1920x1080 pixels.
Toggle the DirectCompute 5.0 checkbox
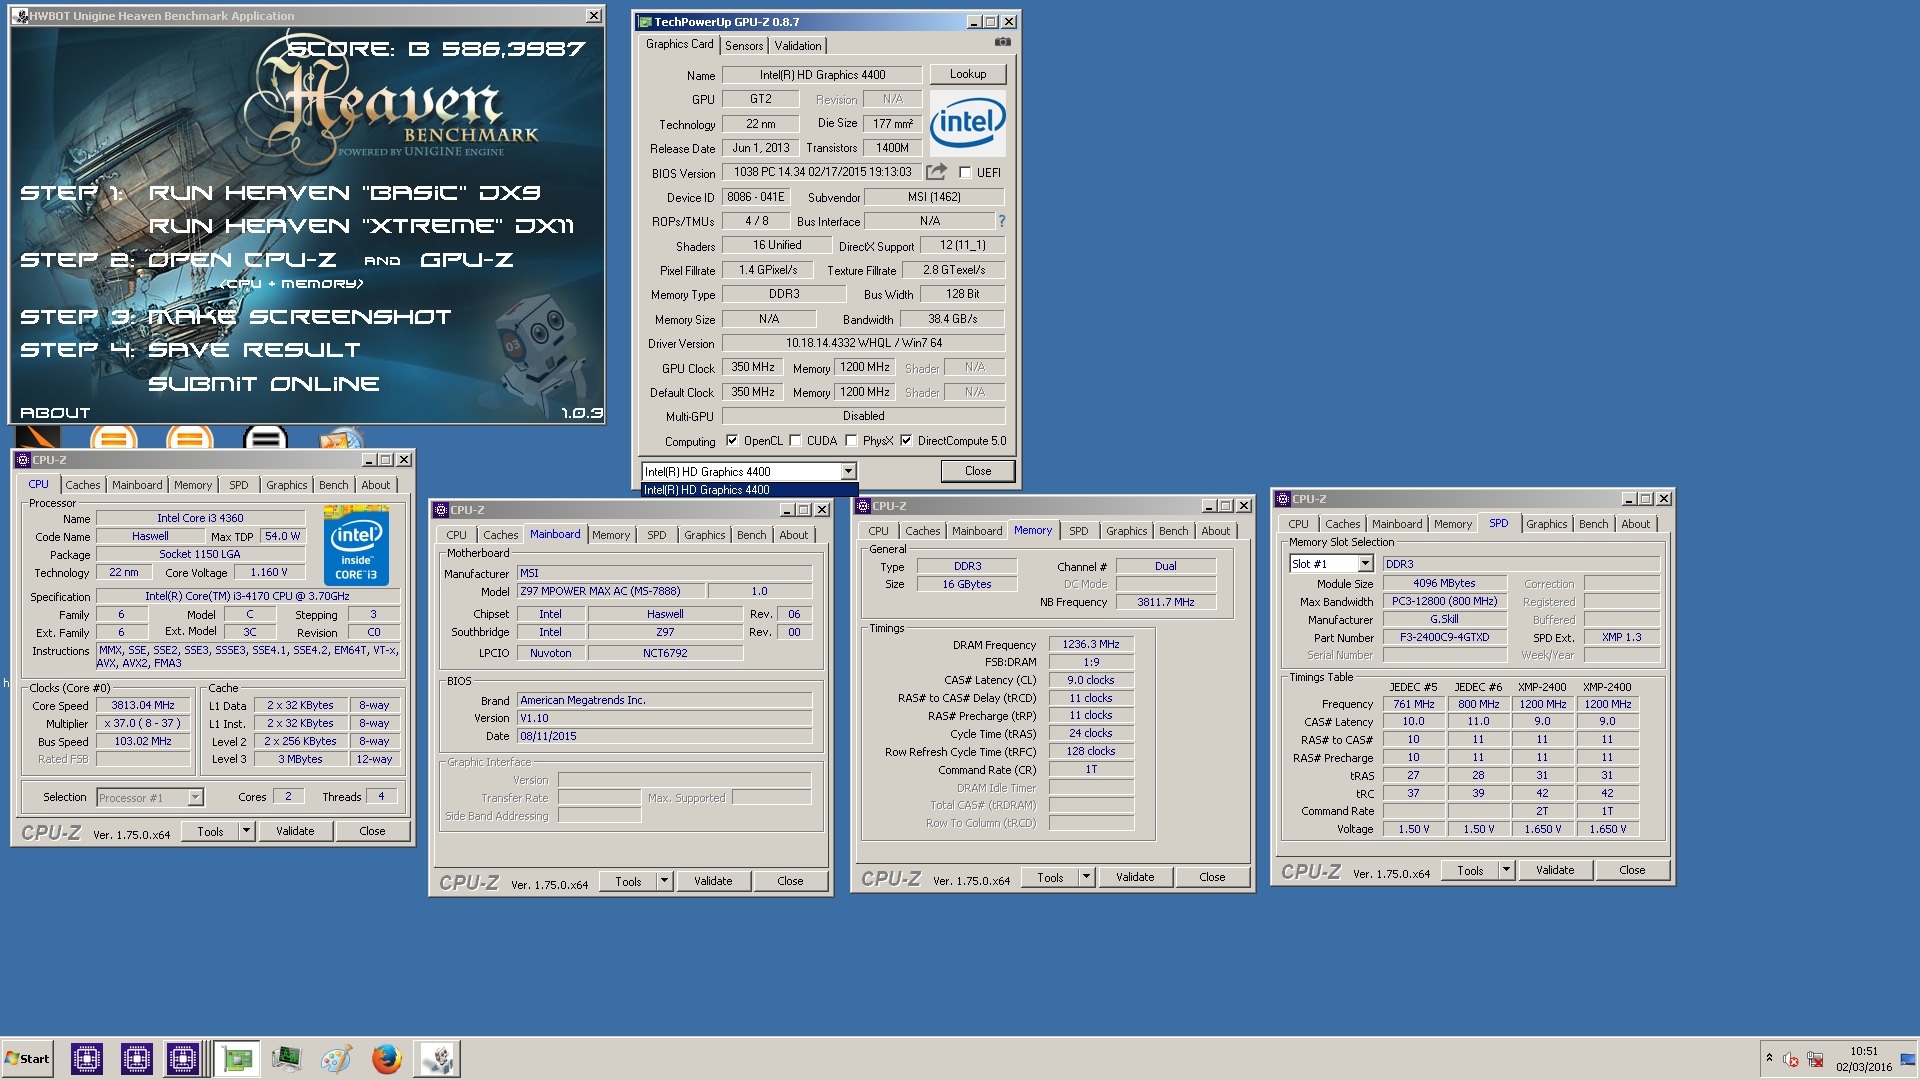(x=906, y=440)
